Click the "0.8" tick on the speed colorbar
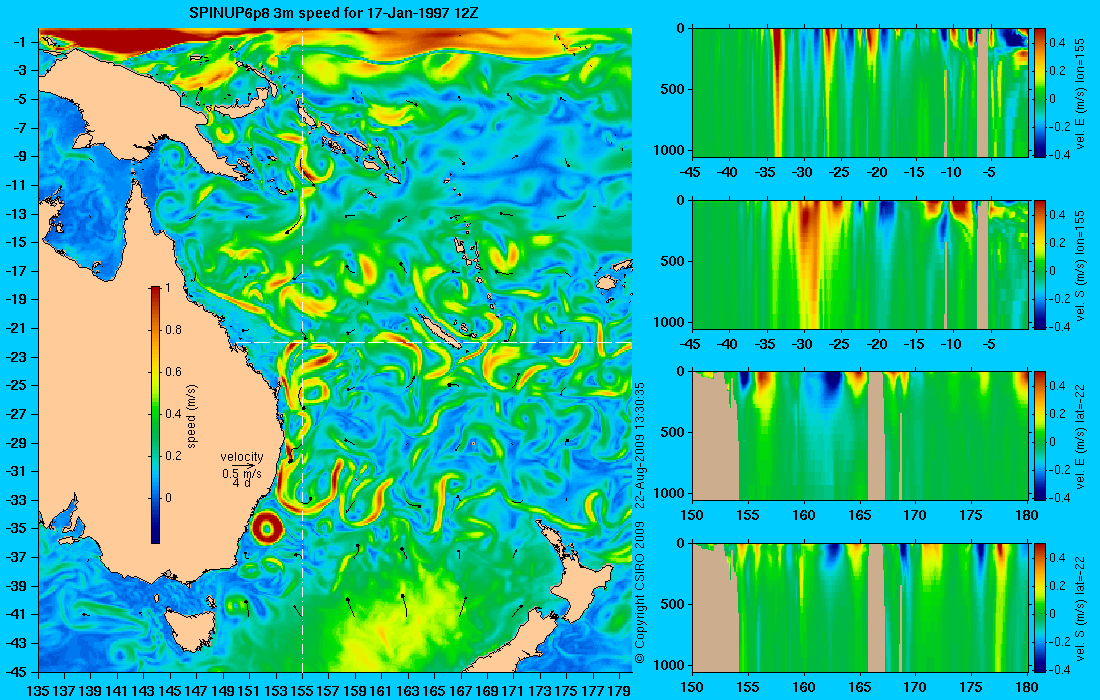 (173, 330)
